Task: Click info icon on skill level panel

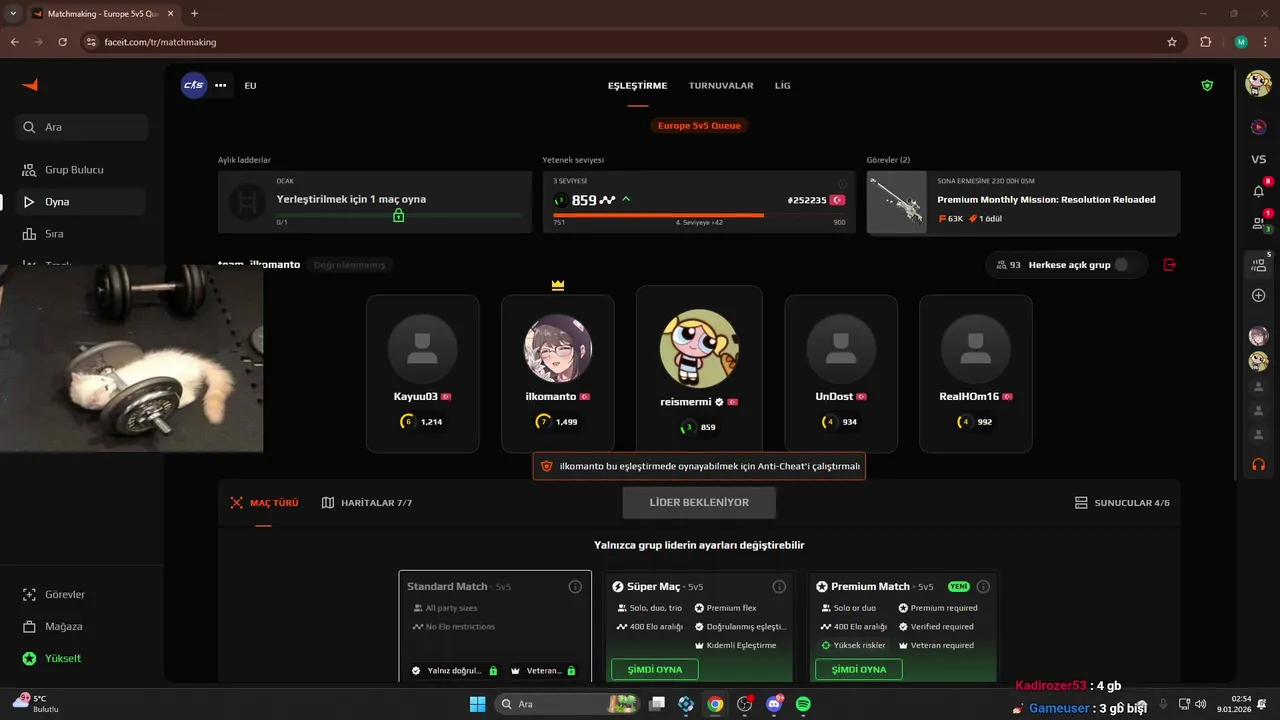Action: pos(842,184)
